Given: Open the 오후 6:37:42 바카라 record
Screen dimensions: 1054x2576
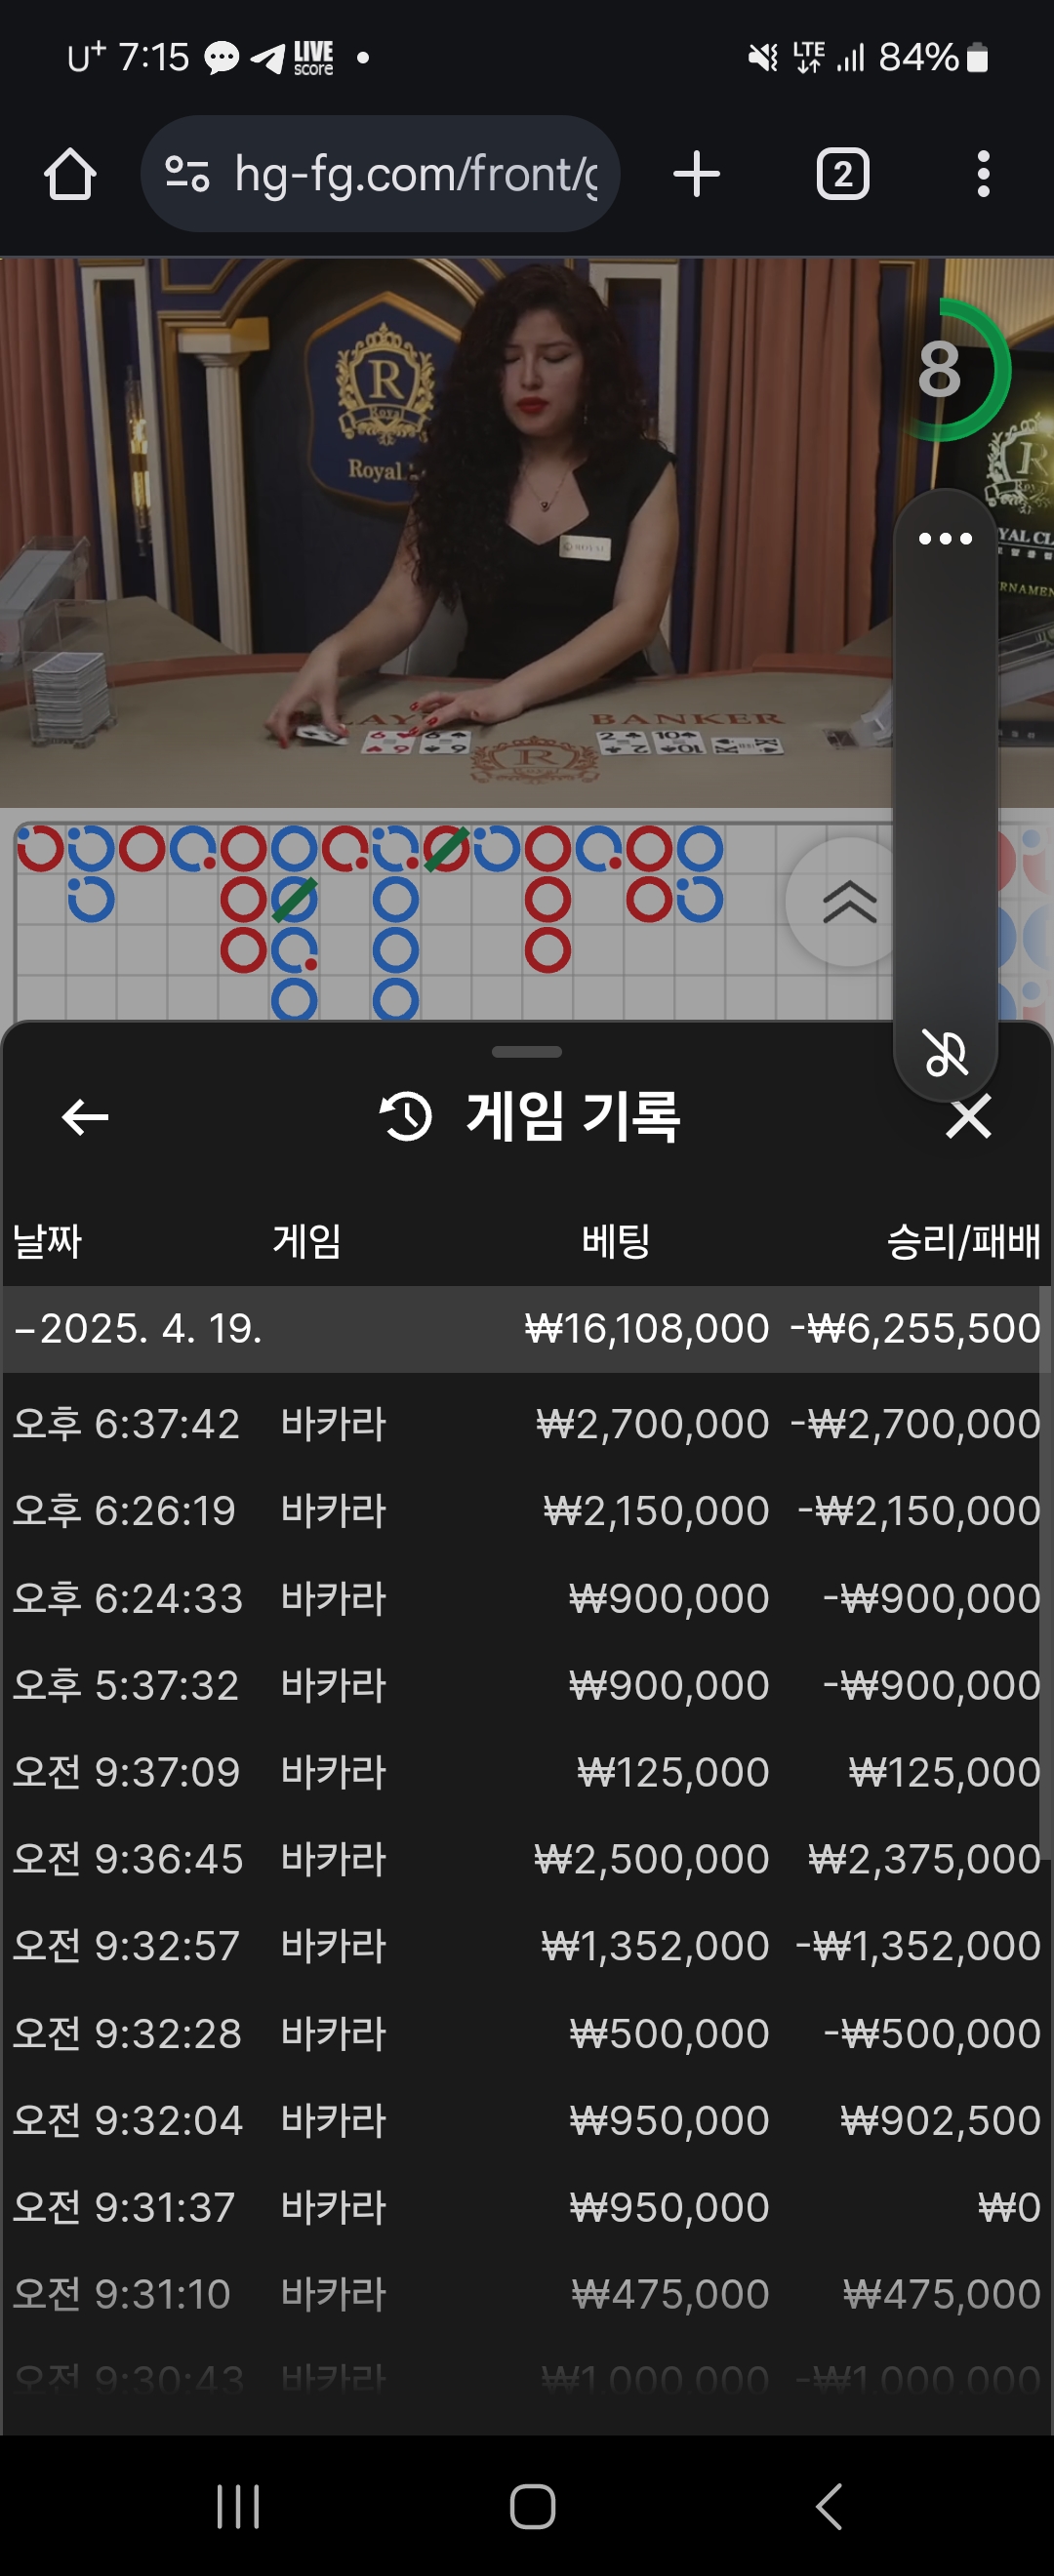Looking at the screenshot, I should [x=526, y=1424].
